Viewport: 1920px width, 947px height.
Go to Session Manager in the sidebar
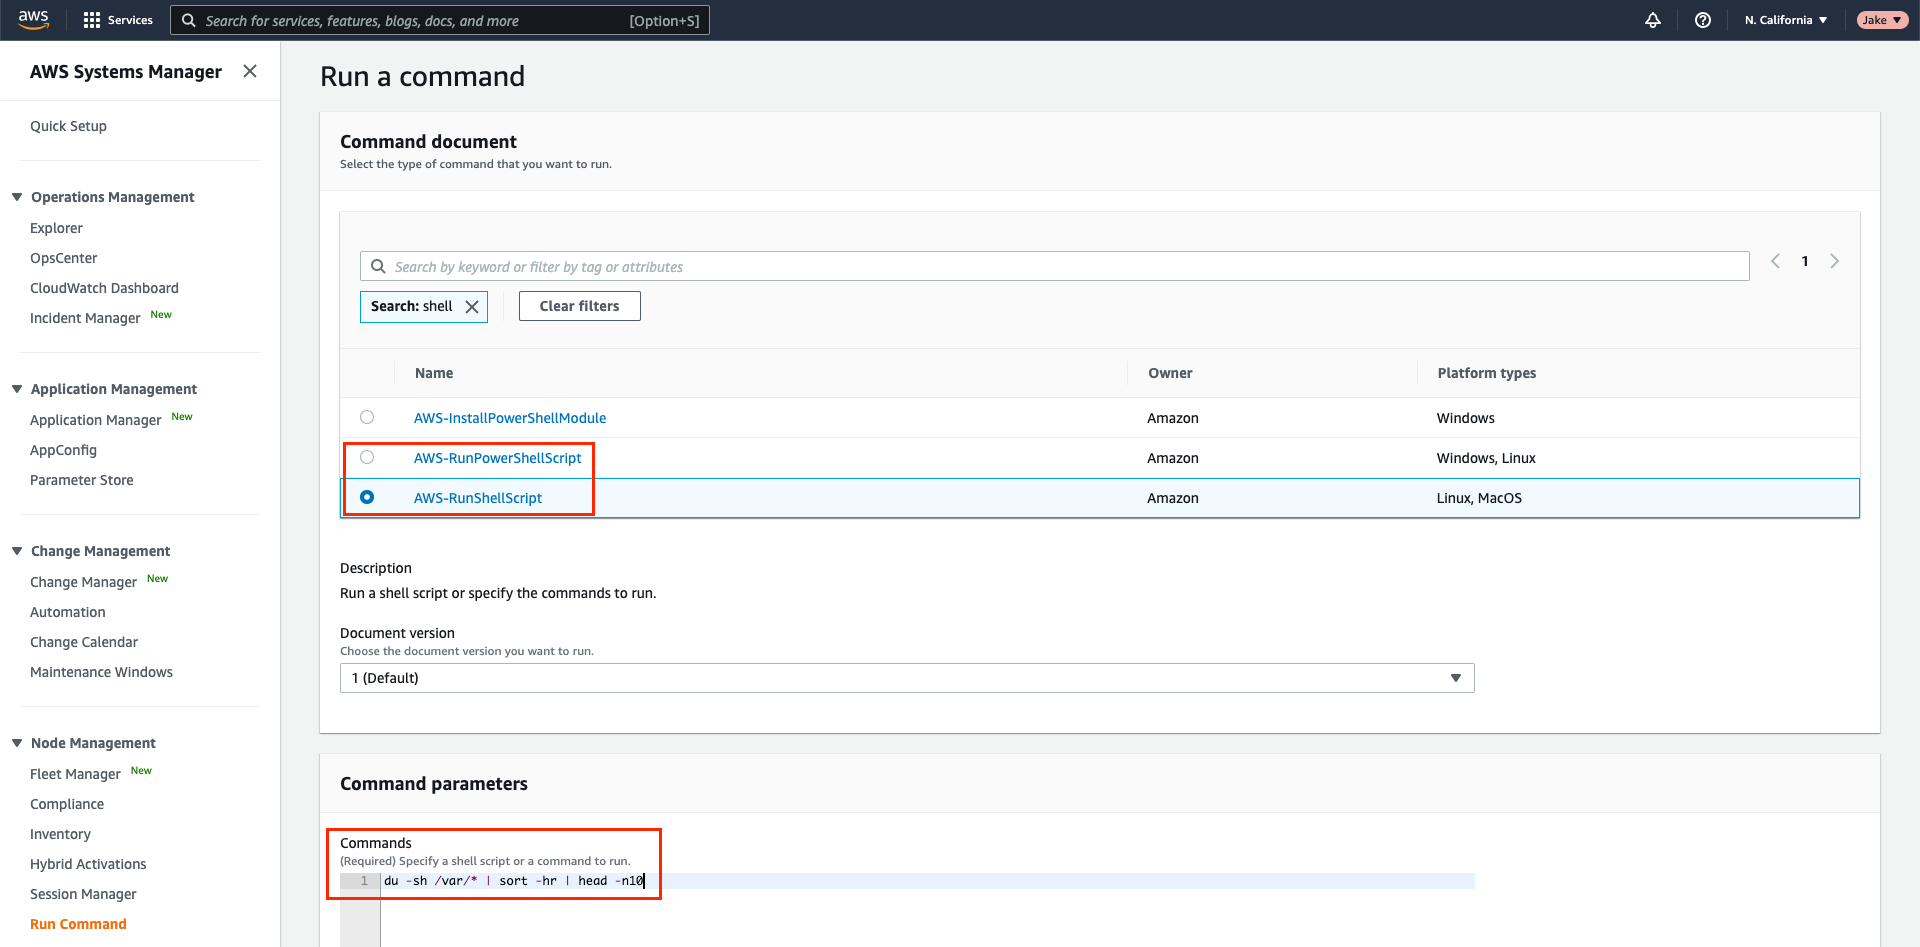point(83,893)
